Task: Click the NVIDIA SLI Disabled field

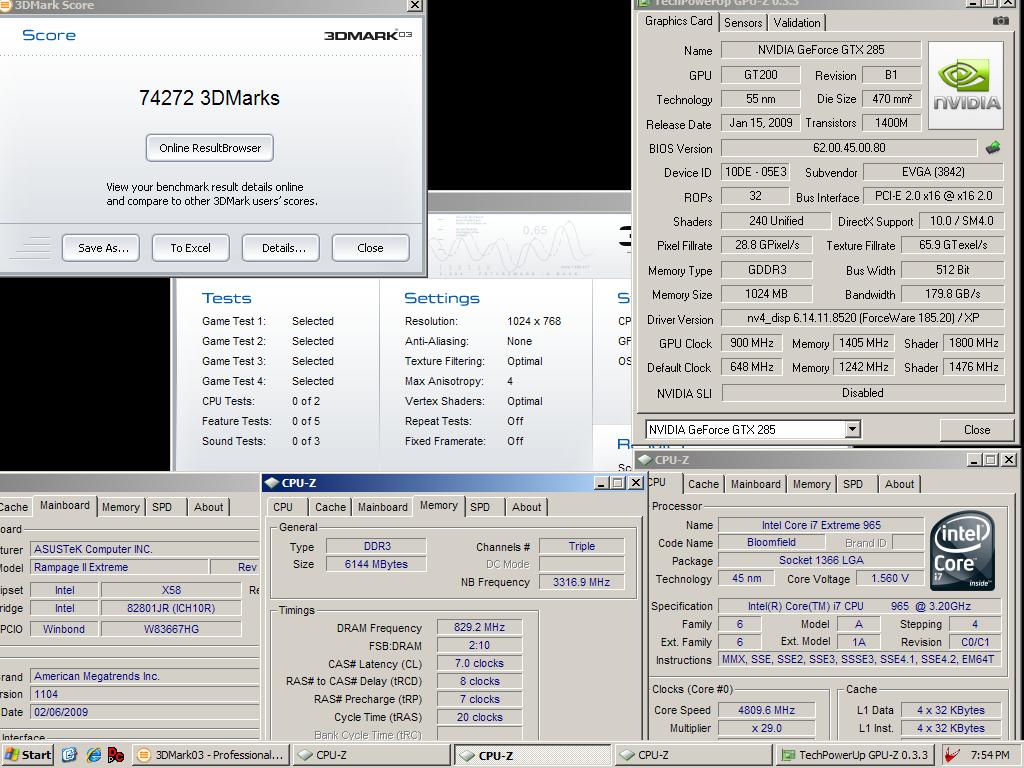Action: click(863, 392)
